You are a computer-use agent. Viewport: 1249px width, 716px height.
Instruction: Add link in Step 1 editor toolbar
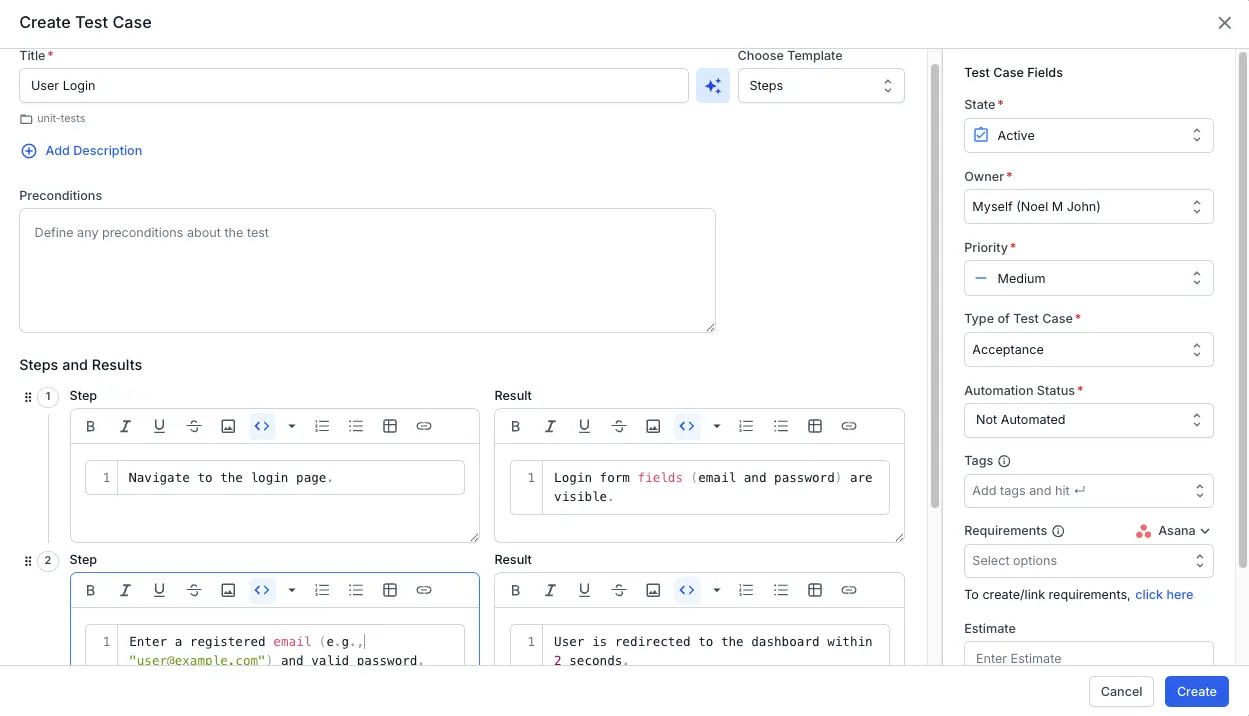[x=424, y=426]
